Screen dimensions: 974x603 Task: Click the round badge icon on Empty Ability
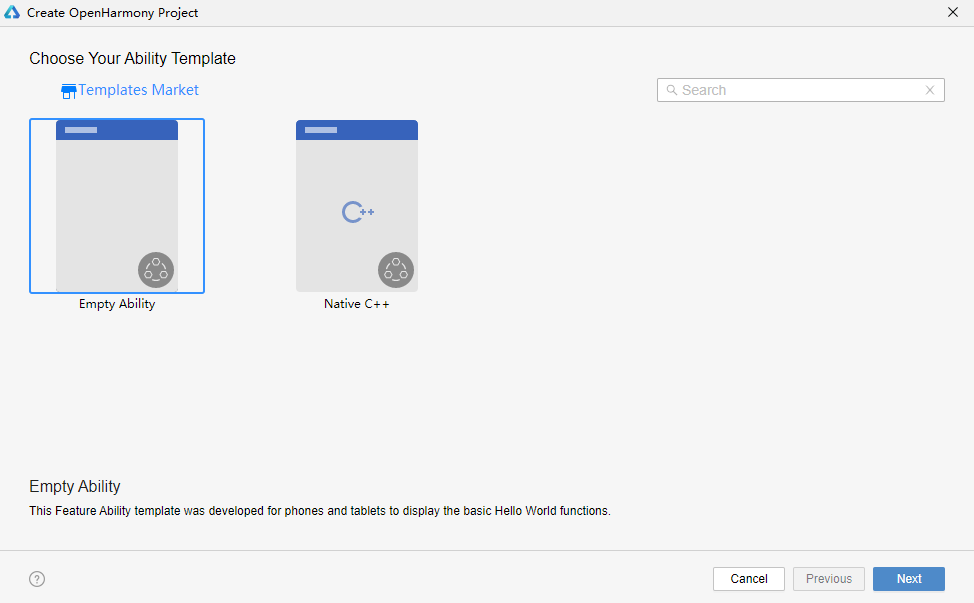click(x=156, y=270)
